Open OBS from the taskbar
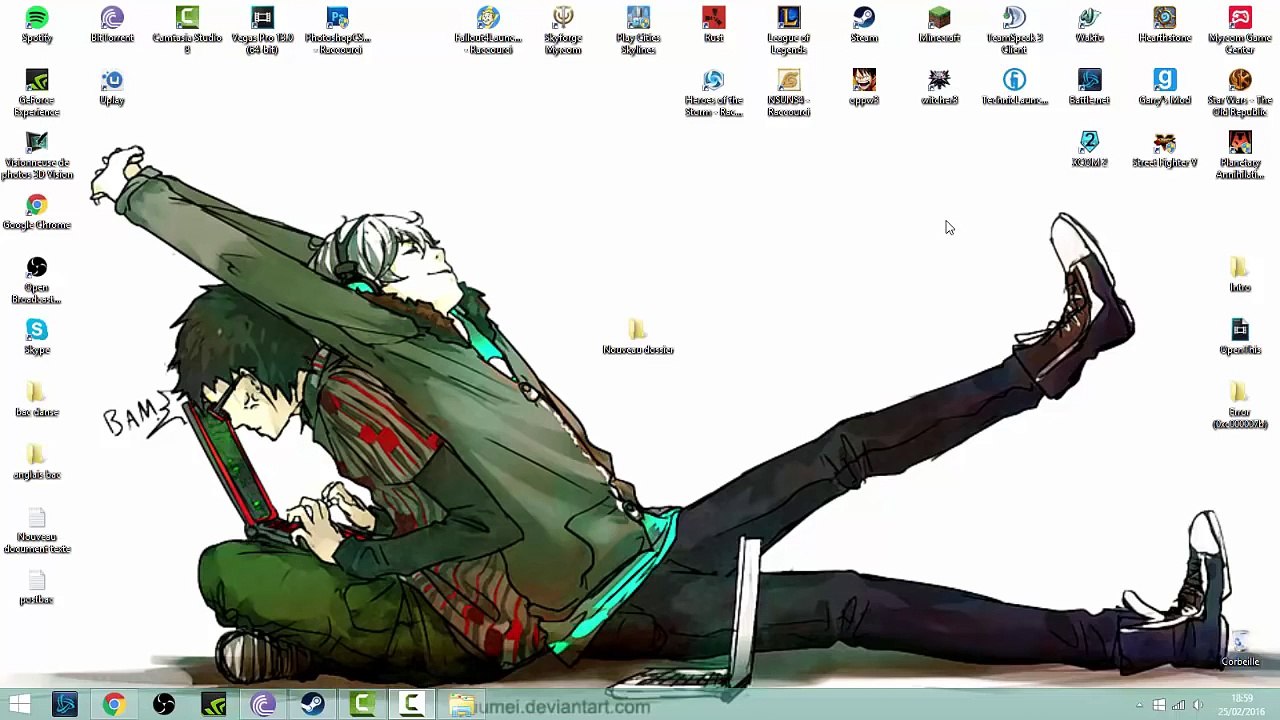The image size is (1280, 720). click(164, 705)
